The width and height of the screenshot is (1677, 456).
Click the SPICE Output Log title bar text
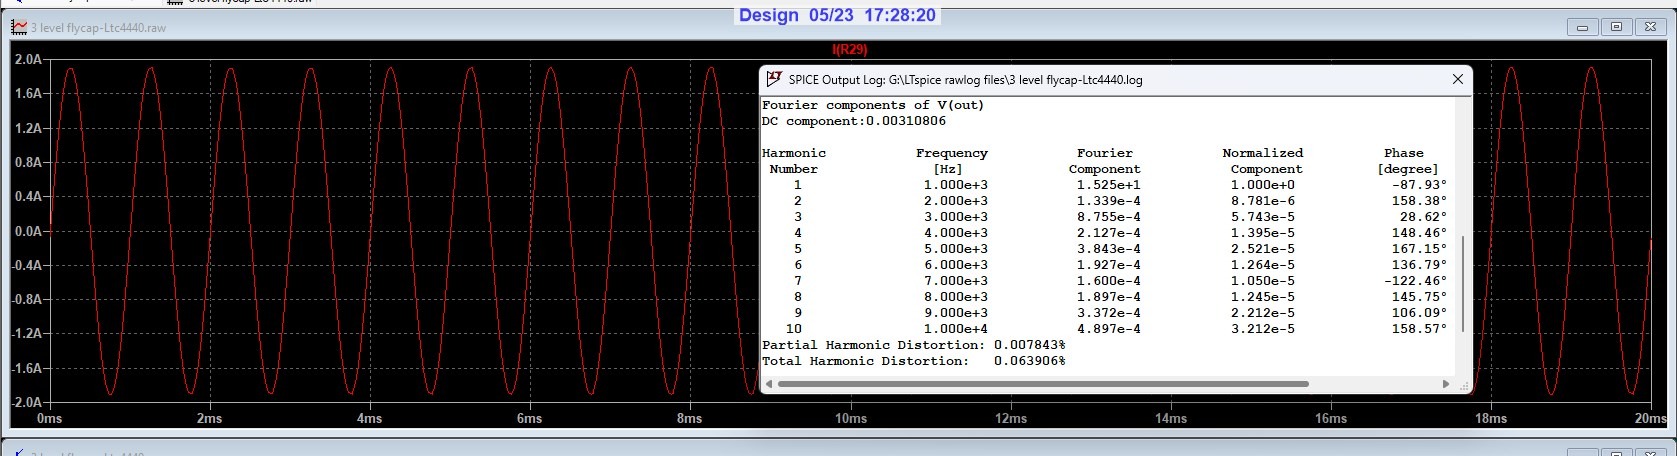coord(966,80)
